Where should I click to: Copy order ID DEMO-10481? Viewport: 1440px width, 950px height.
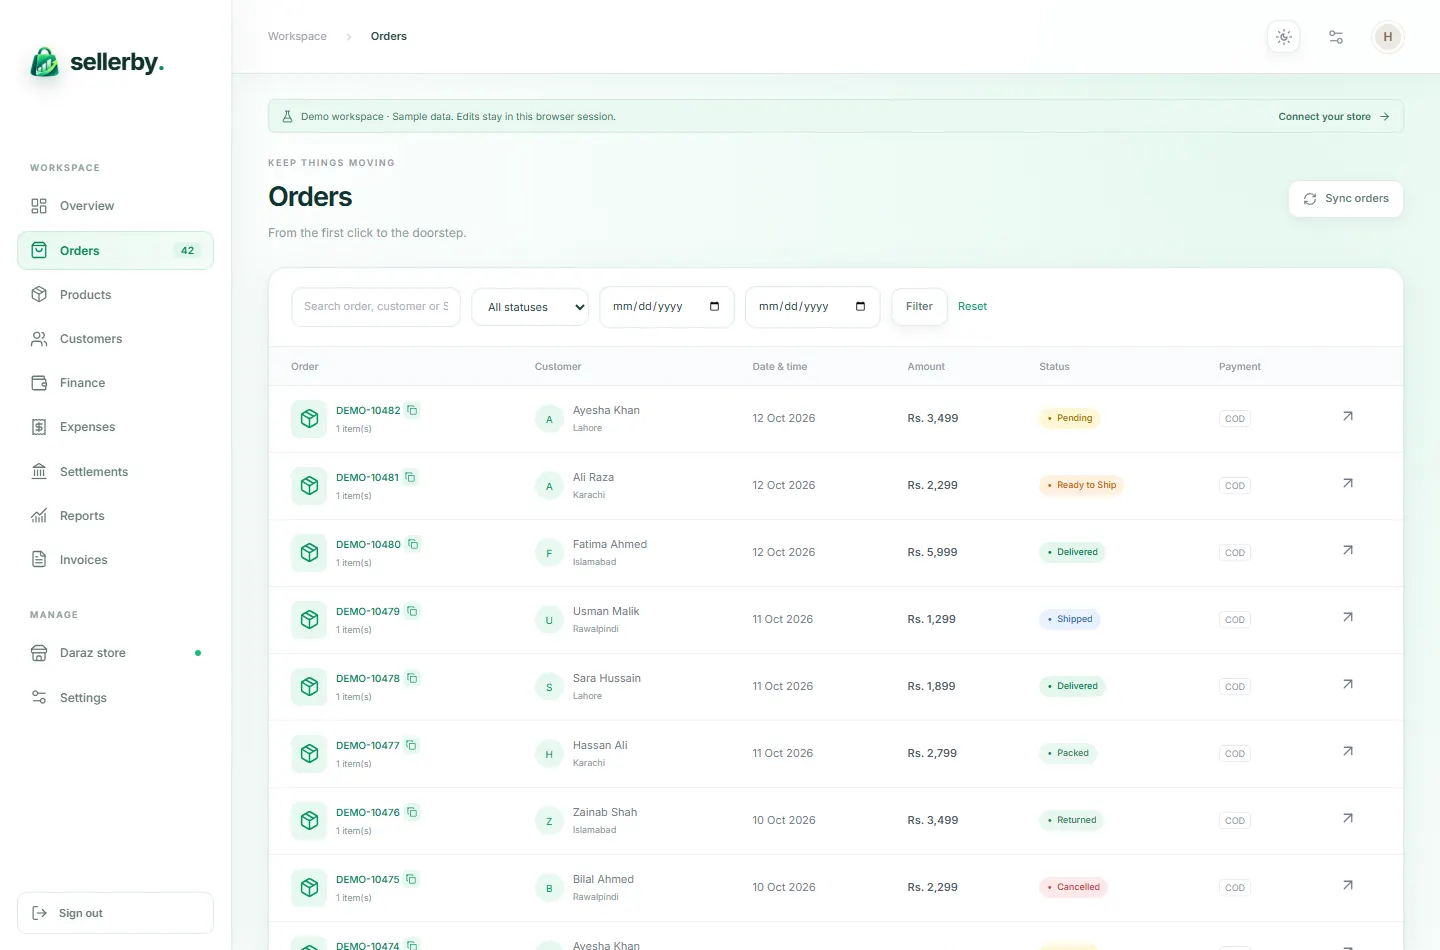click(x=410, y=477)
